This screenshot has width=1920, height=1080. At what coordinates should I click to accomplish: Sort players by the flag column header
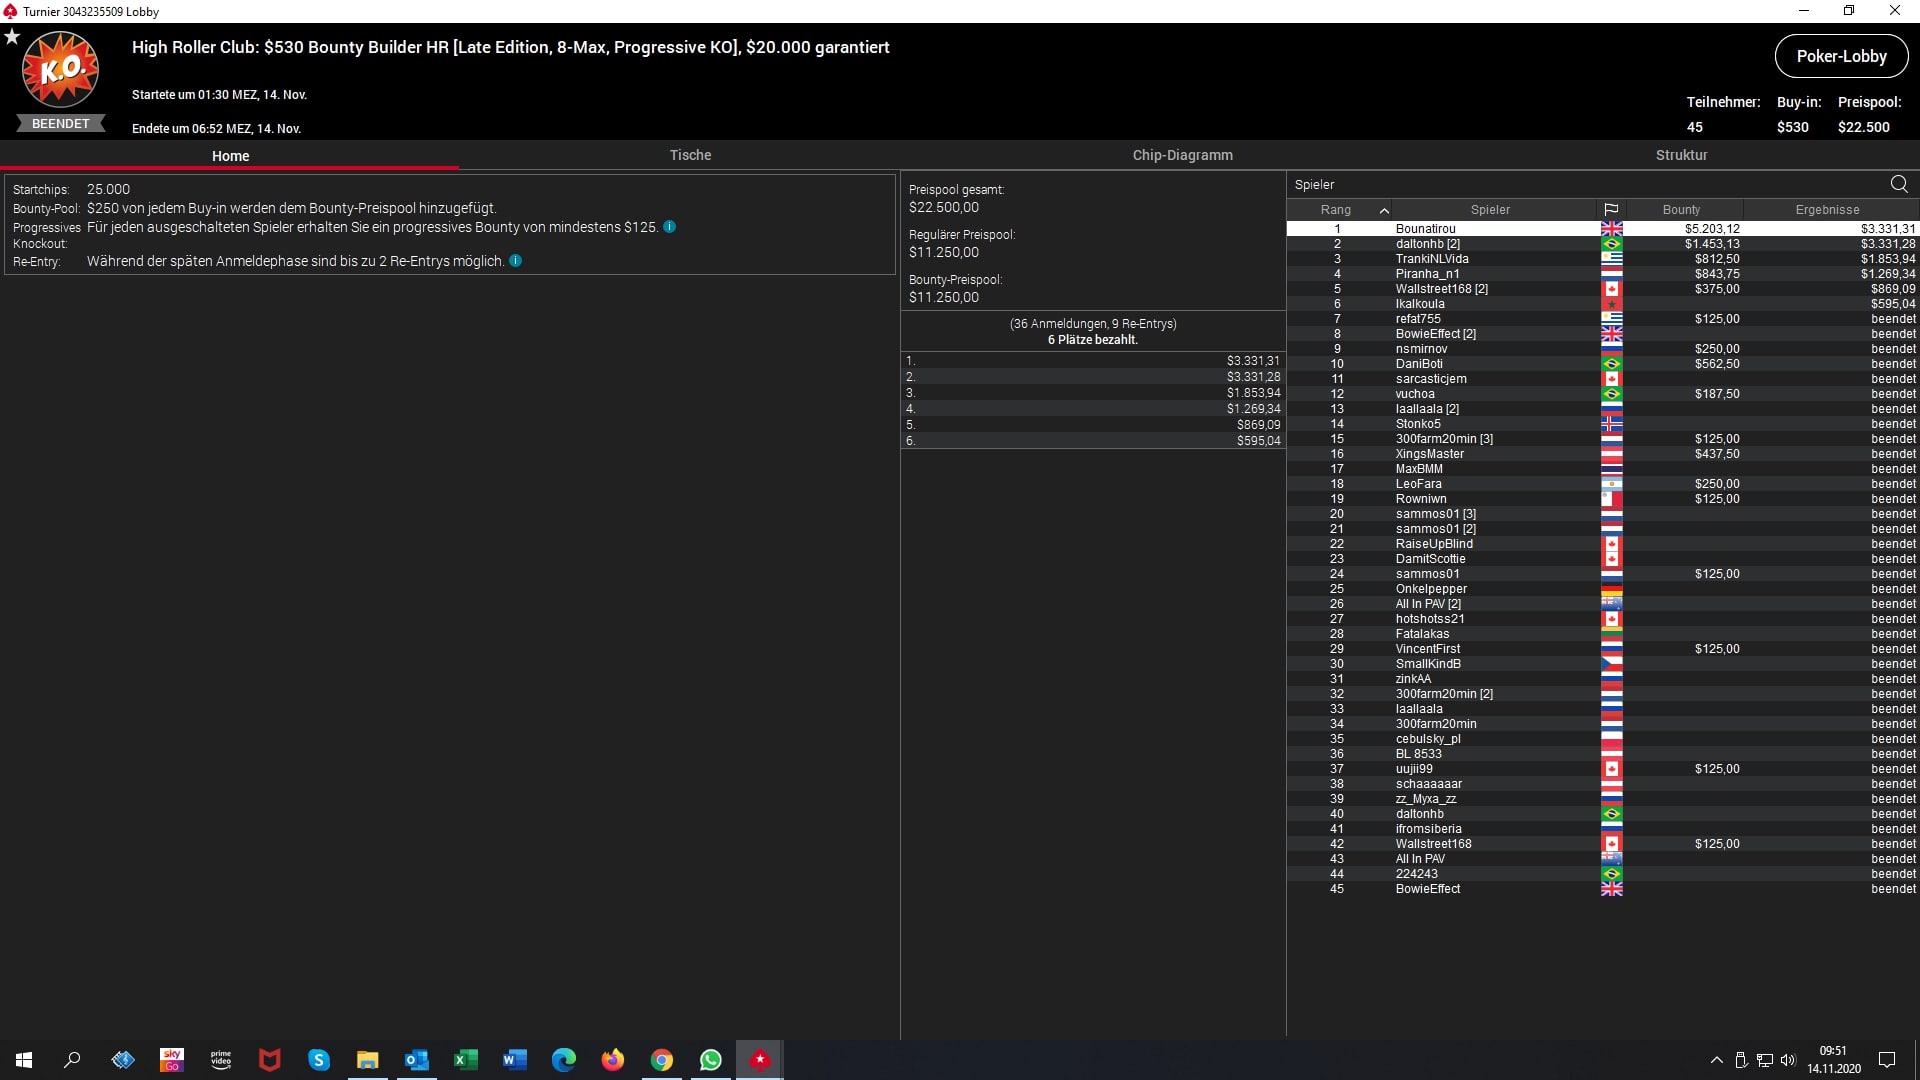[x=1611, y=210]
